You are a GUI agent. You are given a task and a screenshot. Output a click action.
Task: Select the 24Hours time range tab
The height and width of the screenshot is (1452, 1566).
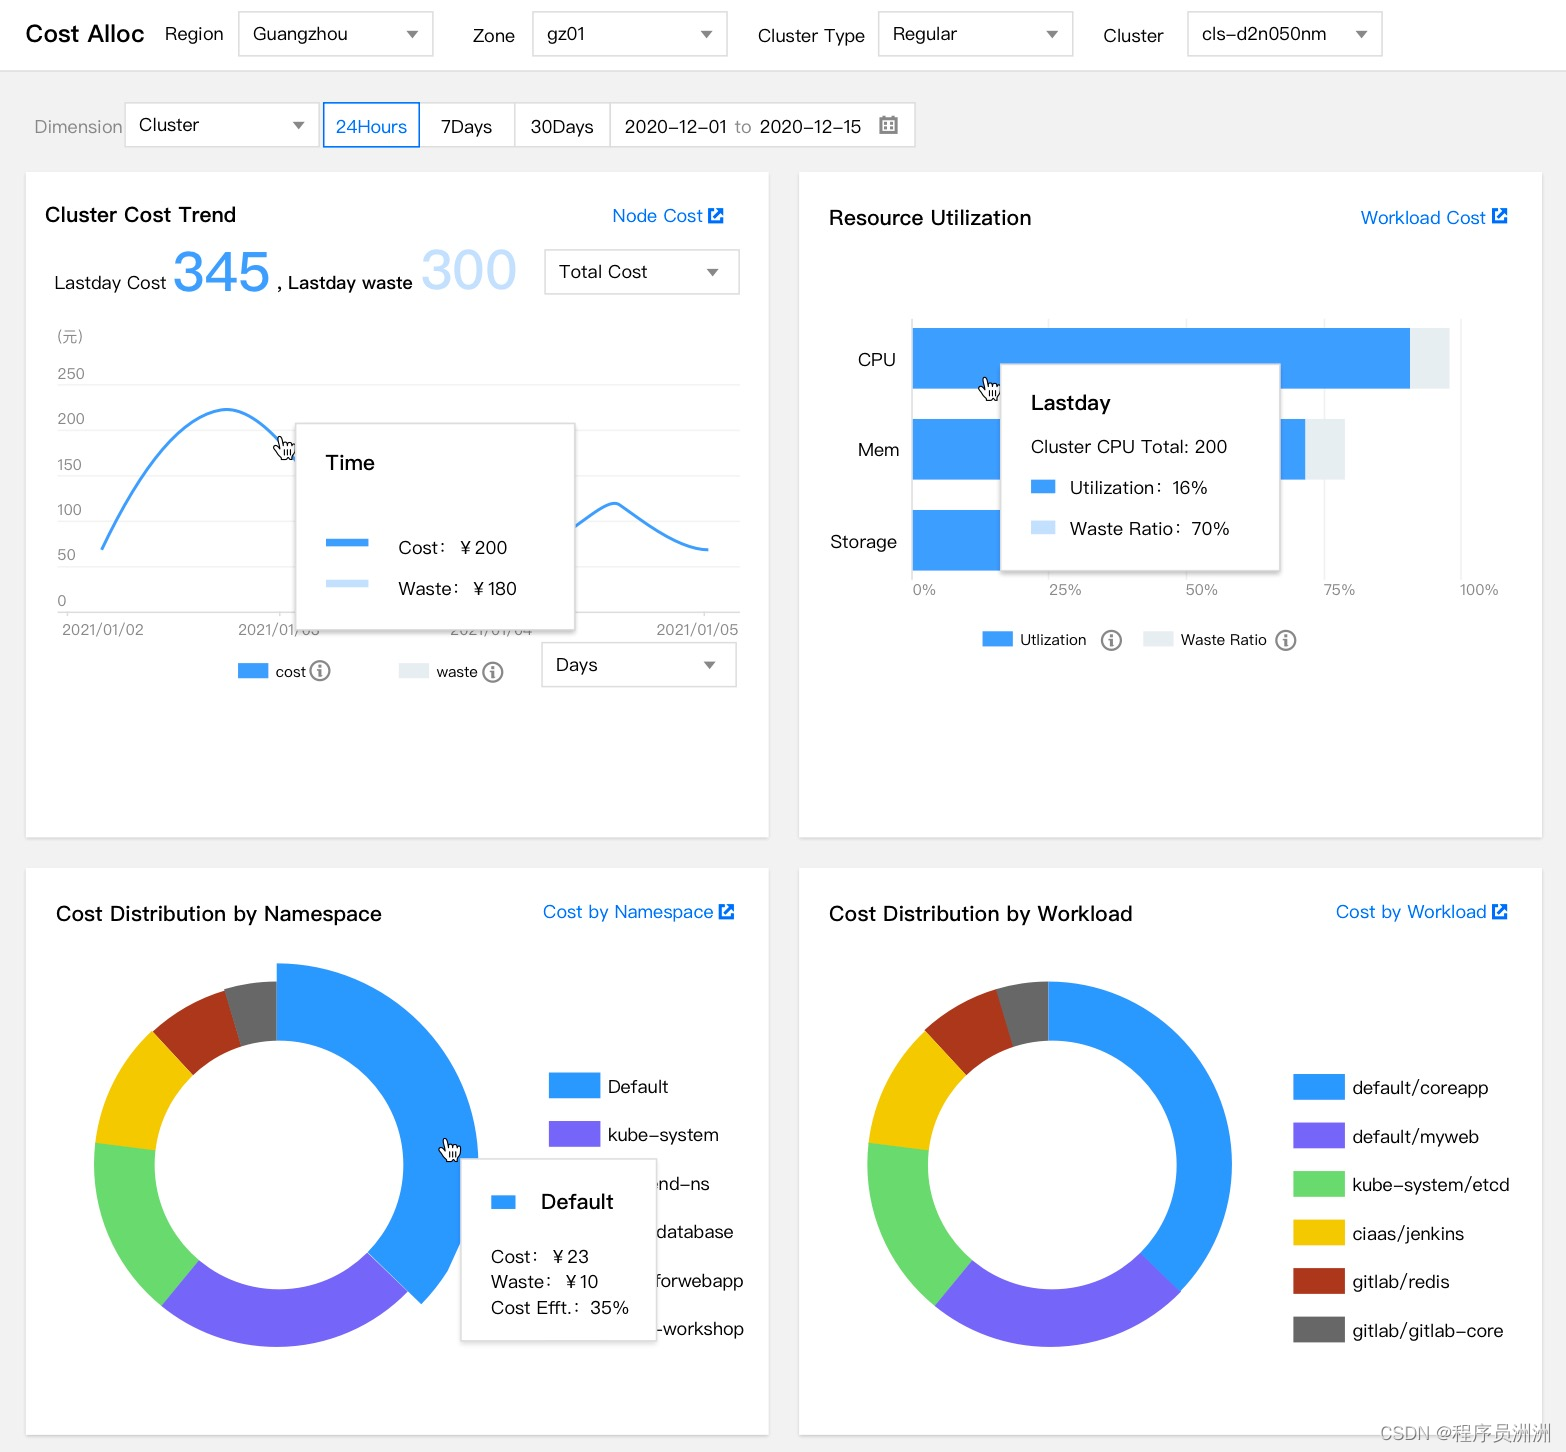coord(371,126)
